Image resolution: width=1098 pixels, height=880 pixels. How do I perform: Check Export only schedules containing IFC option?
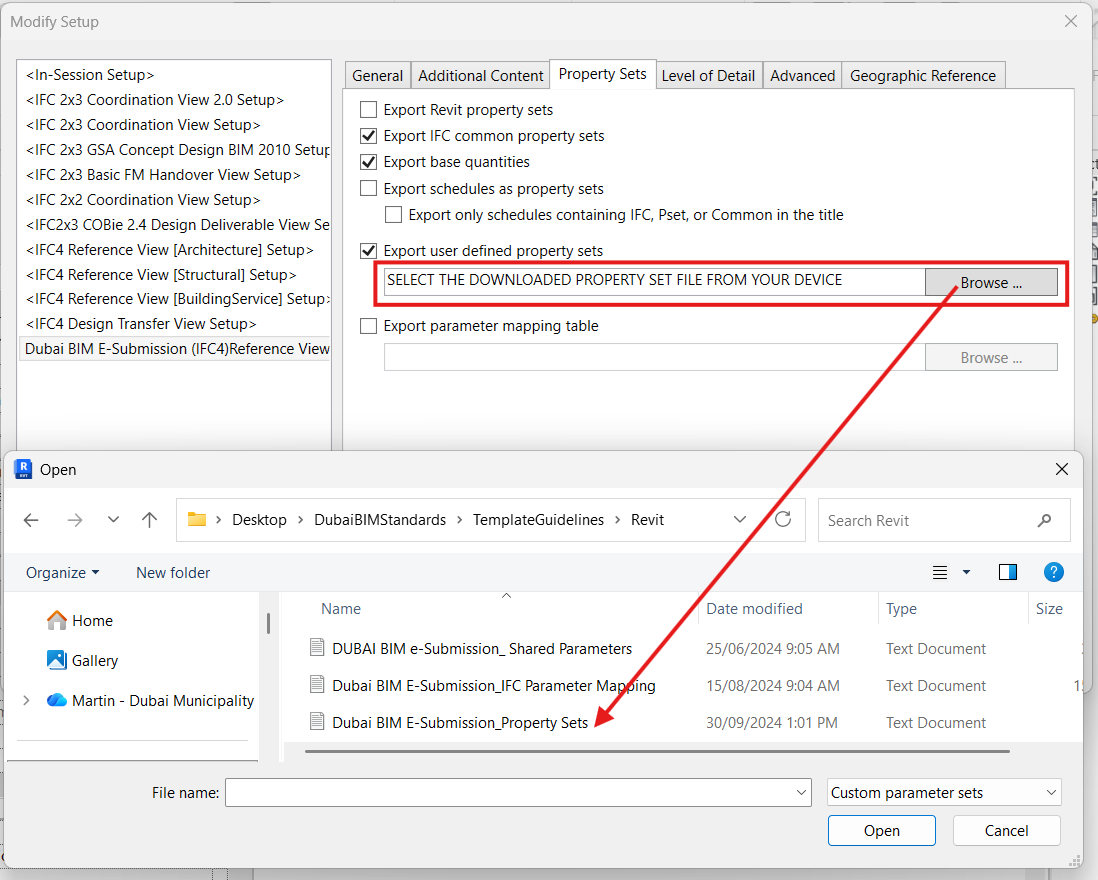point(394,214)
